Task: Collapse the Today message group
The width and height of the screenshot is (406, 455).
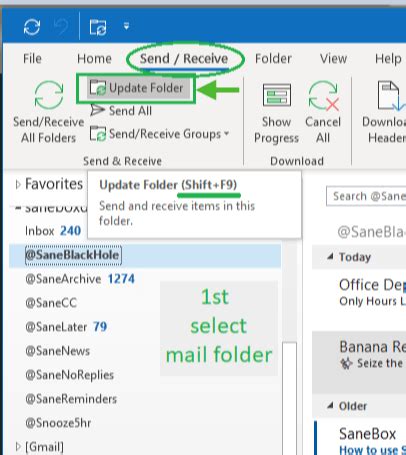Action: point(330,256)
